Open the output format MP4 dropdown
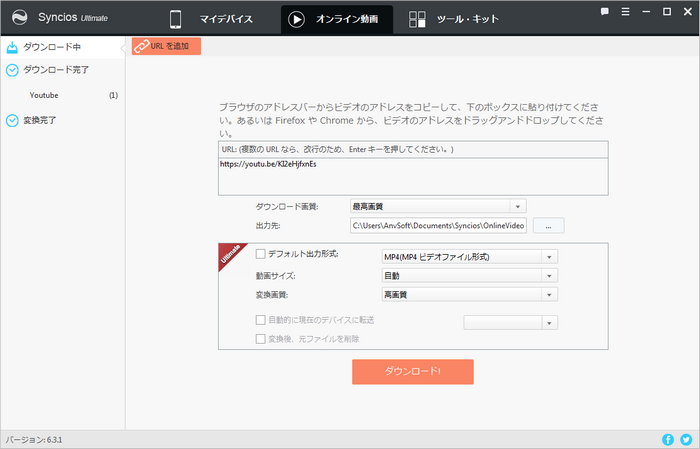700x449 pixels. pos(470,257)
